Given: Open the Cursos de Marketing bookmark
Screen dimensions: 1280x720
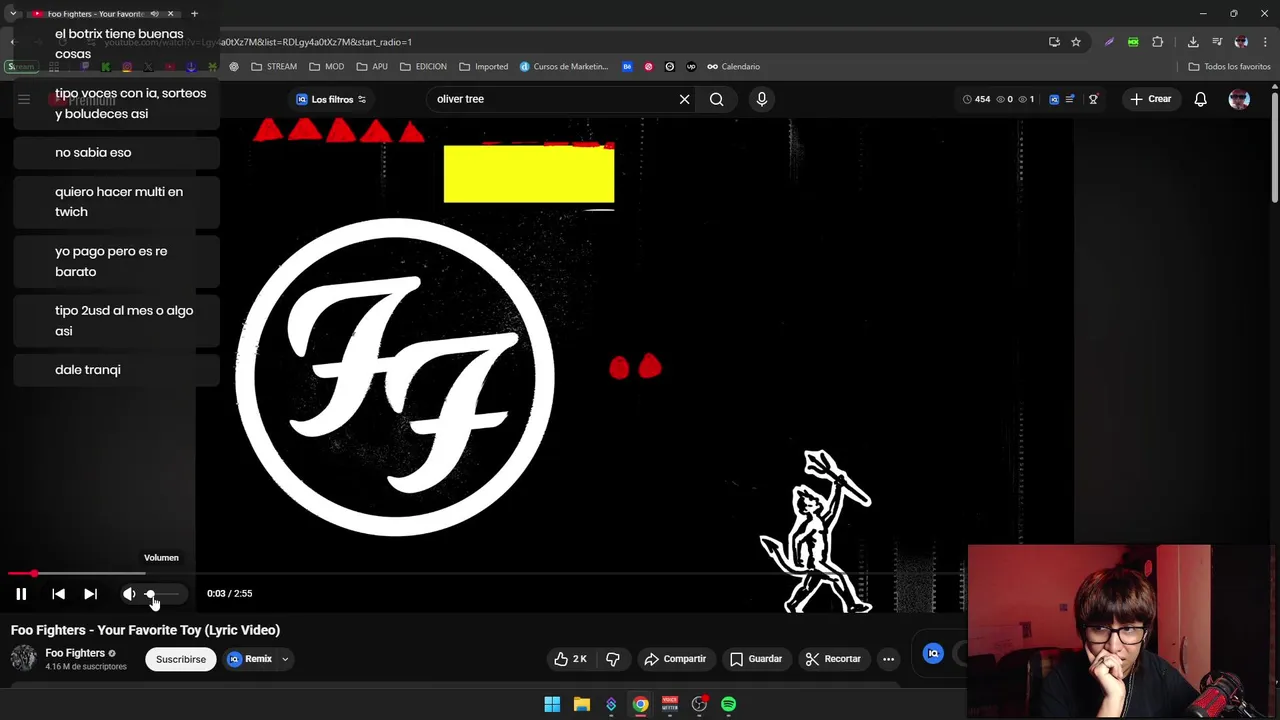Looking at the screenshot, I should [564, 67].
